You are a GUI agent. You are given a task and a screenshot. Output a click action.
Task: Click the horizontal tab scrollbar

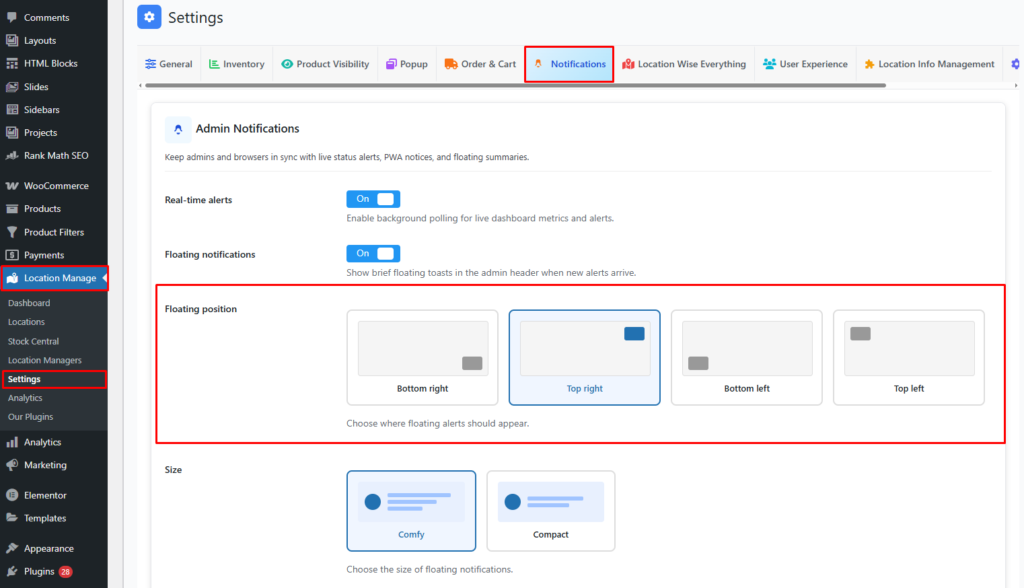(x=510, y=85)
